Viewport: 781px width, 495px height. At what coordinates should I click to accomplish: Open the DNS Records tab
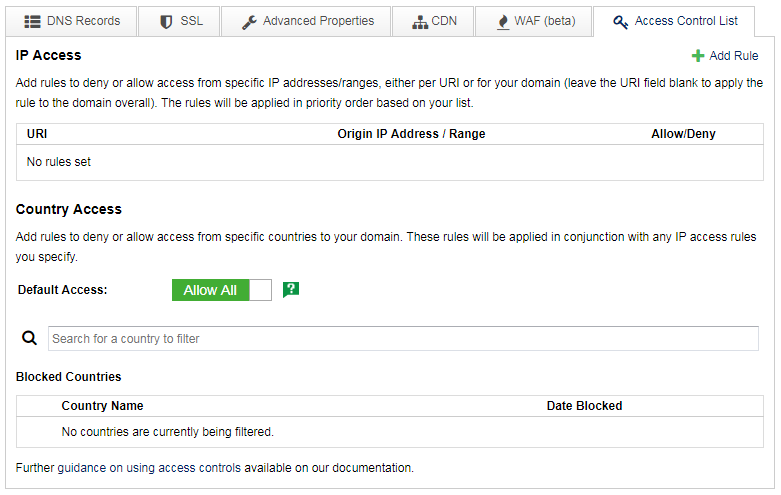tap(72, 21)
